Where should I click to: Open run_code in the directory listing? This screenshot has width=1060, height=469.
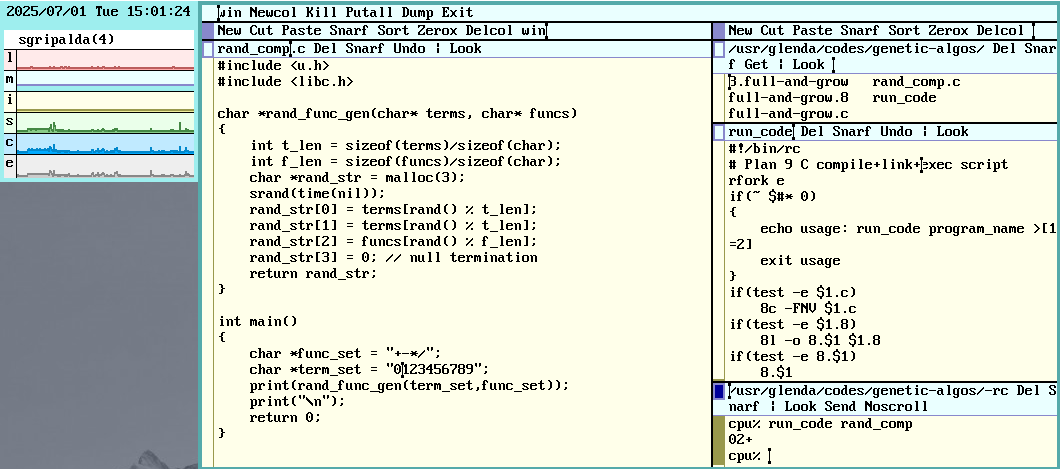pyautogui.click(x=905, y=98)
